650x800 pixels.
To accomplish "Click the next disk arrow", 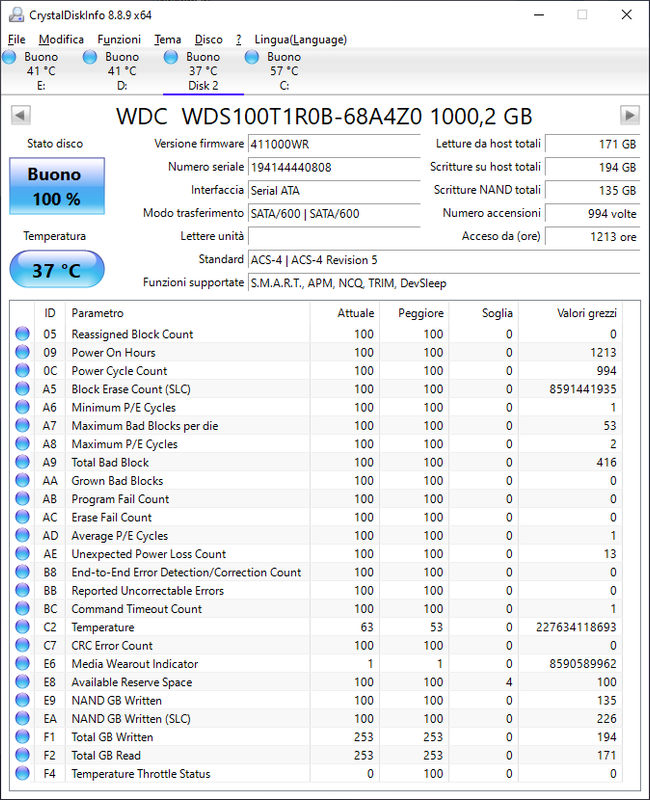I will (630, 115).
